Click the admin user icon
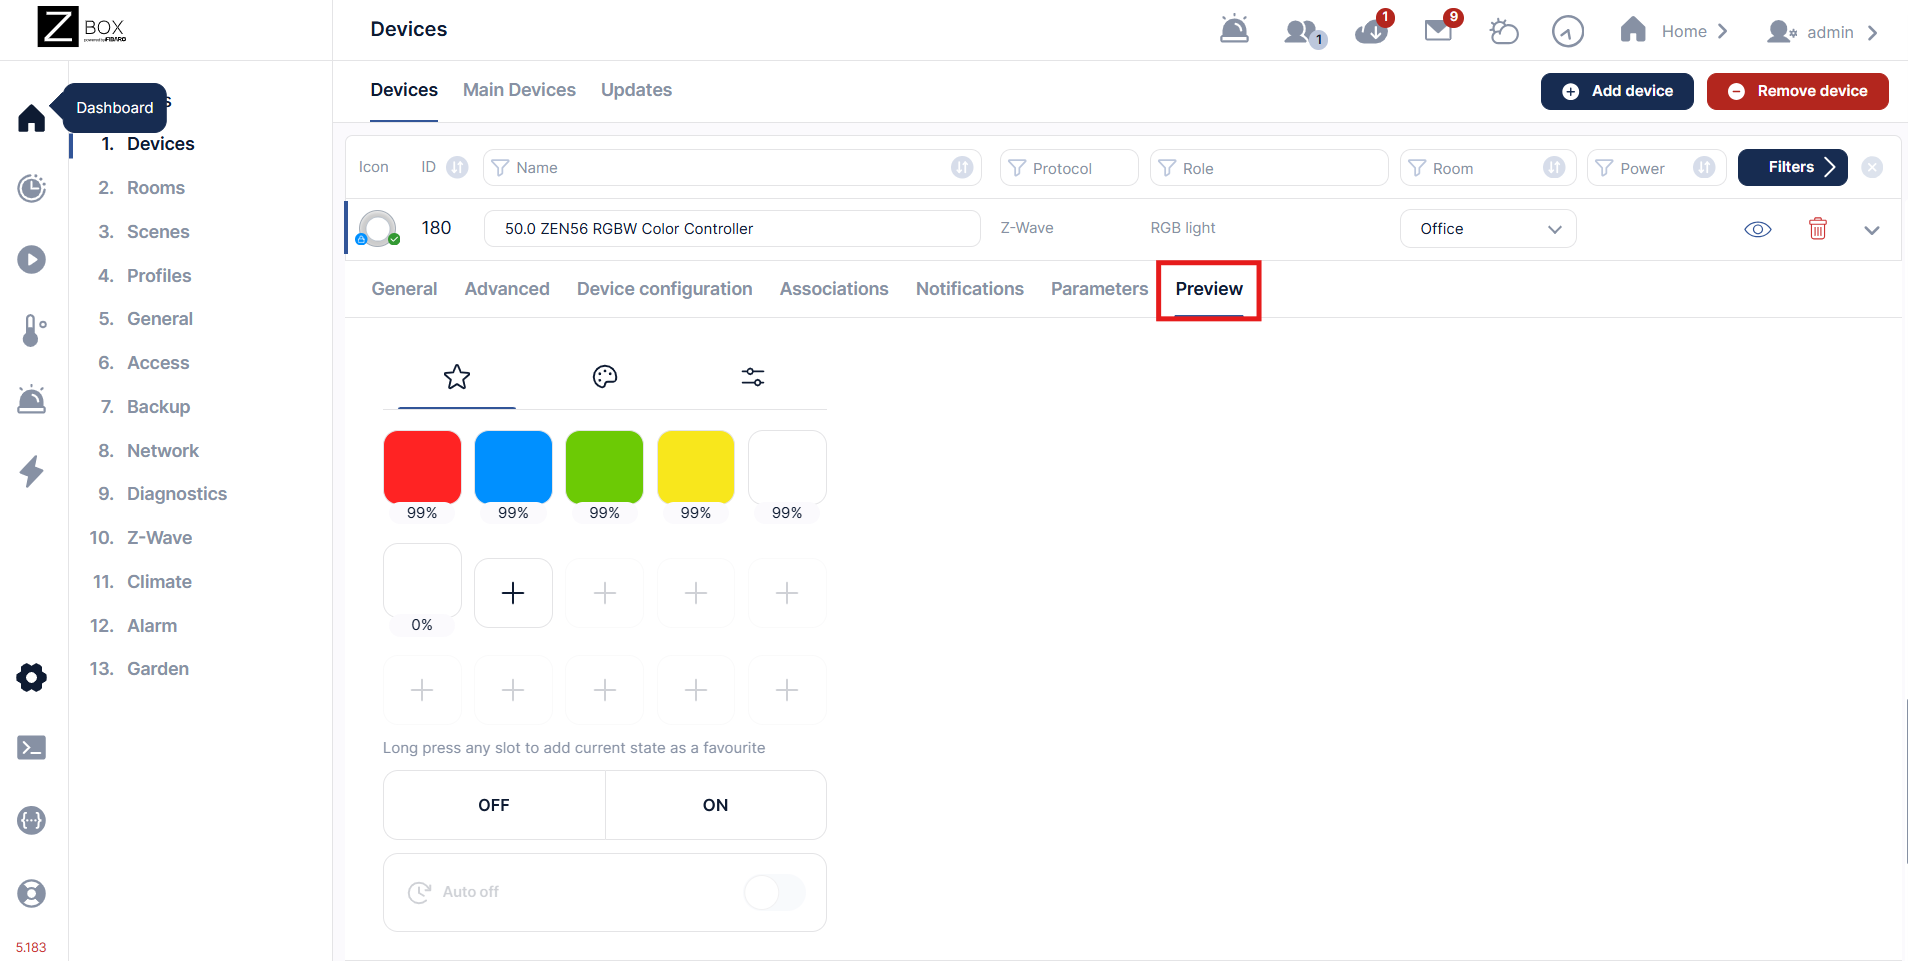The height and width of the screenshot is (961, 1908). (1781, 32)
